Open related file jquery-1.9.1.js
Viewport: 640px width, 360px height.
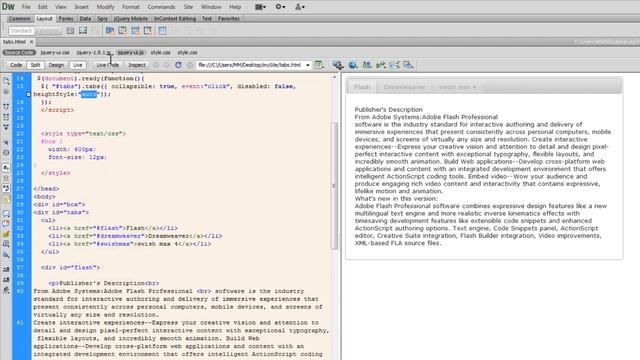pyautogui.click(x=93, y=53)
